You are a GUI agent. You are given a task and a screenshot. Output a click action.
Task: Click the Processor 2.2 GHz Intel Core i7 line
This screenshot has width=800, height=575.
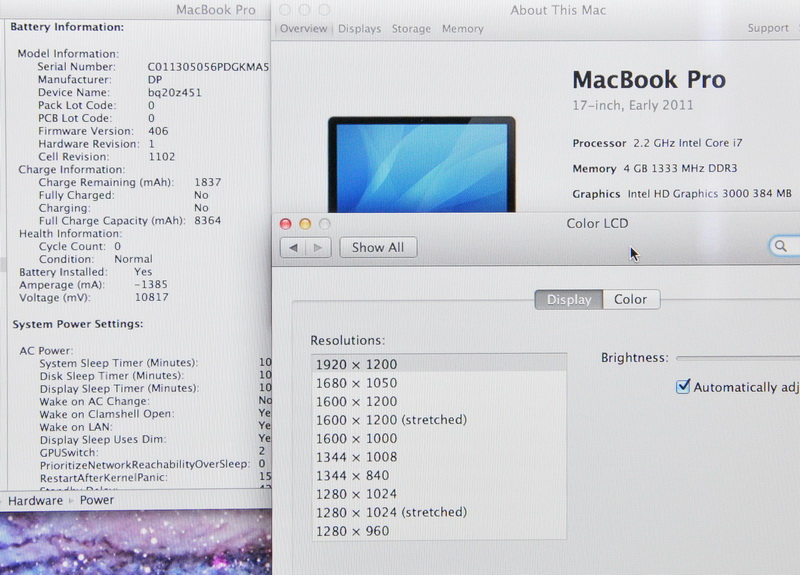[x=657, y=143]
